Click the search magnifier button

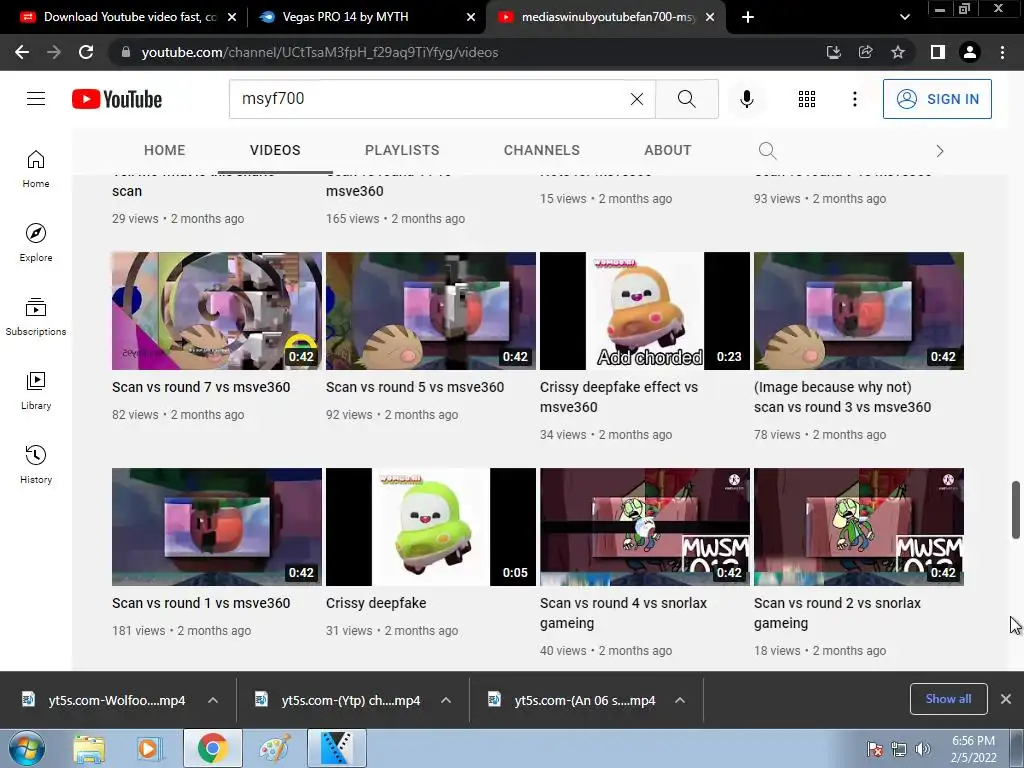coord(686,99)
